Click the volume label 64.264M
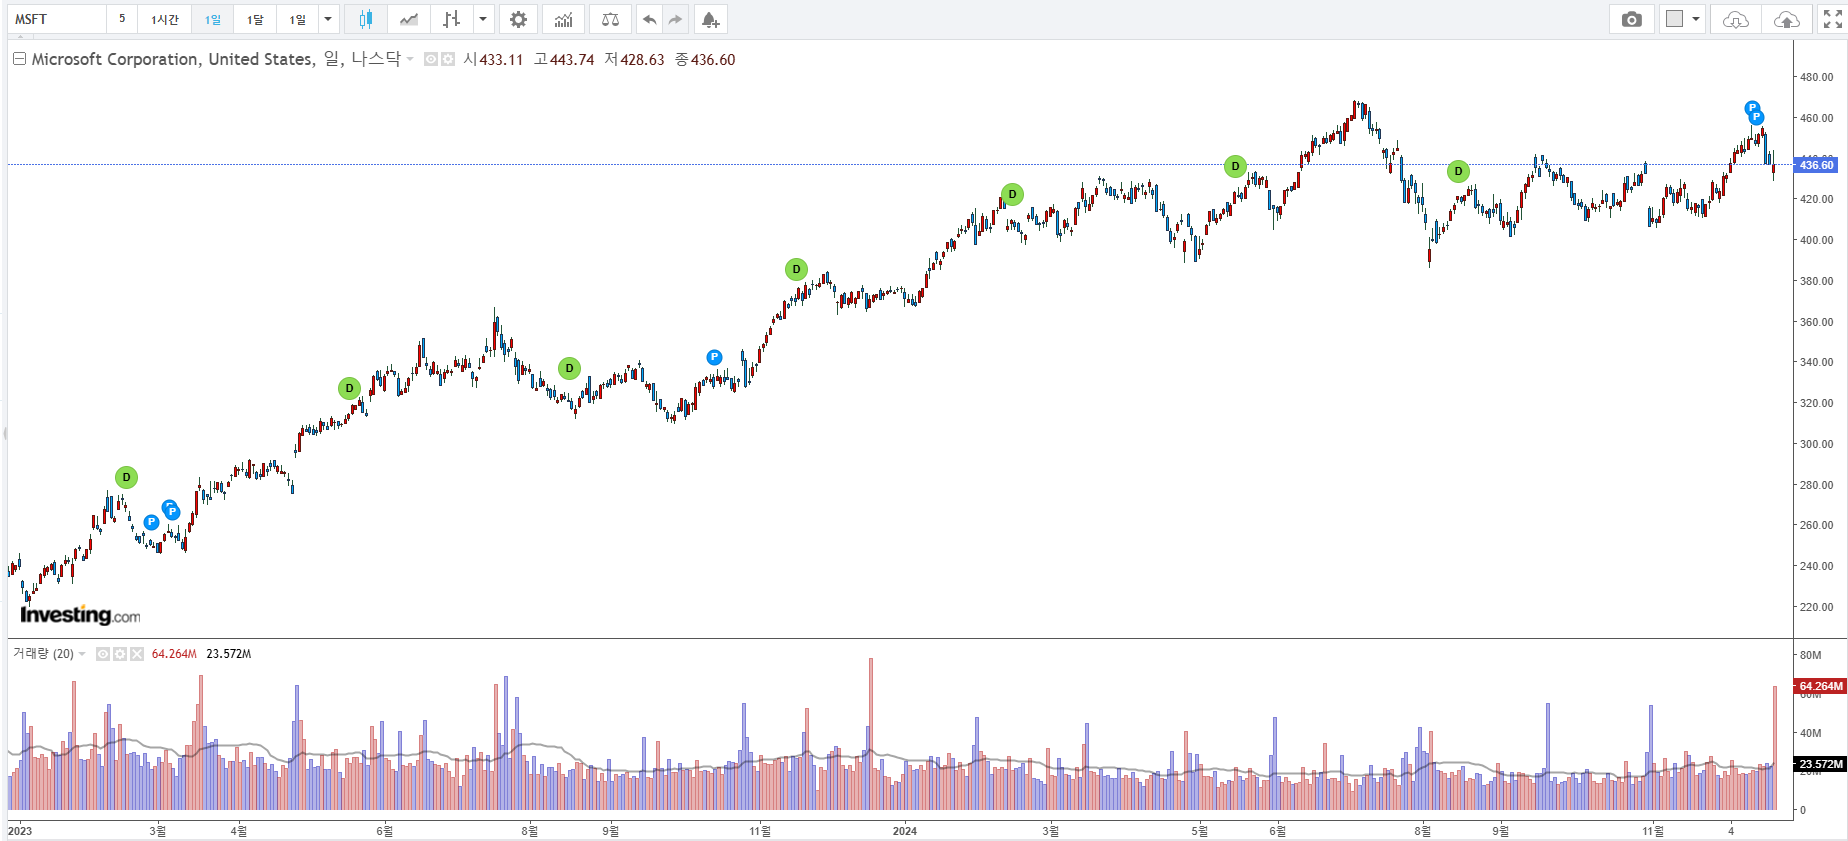The height and width of the screenshot is (841, 1848). click(1820, 686)
